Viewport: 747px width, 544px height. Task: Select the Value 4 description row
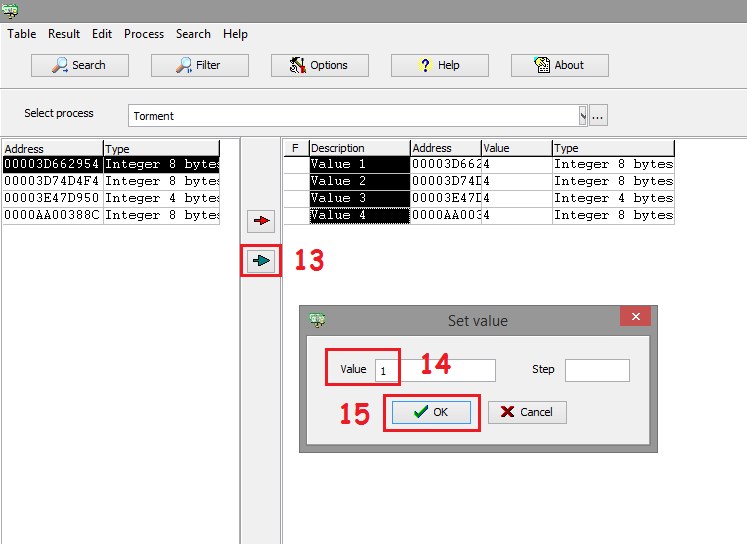tap(360, 216)
